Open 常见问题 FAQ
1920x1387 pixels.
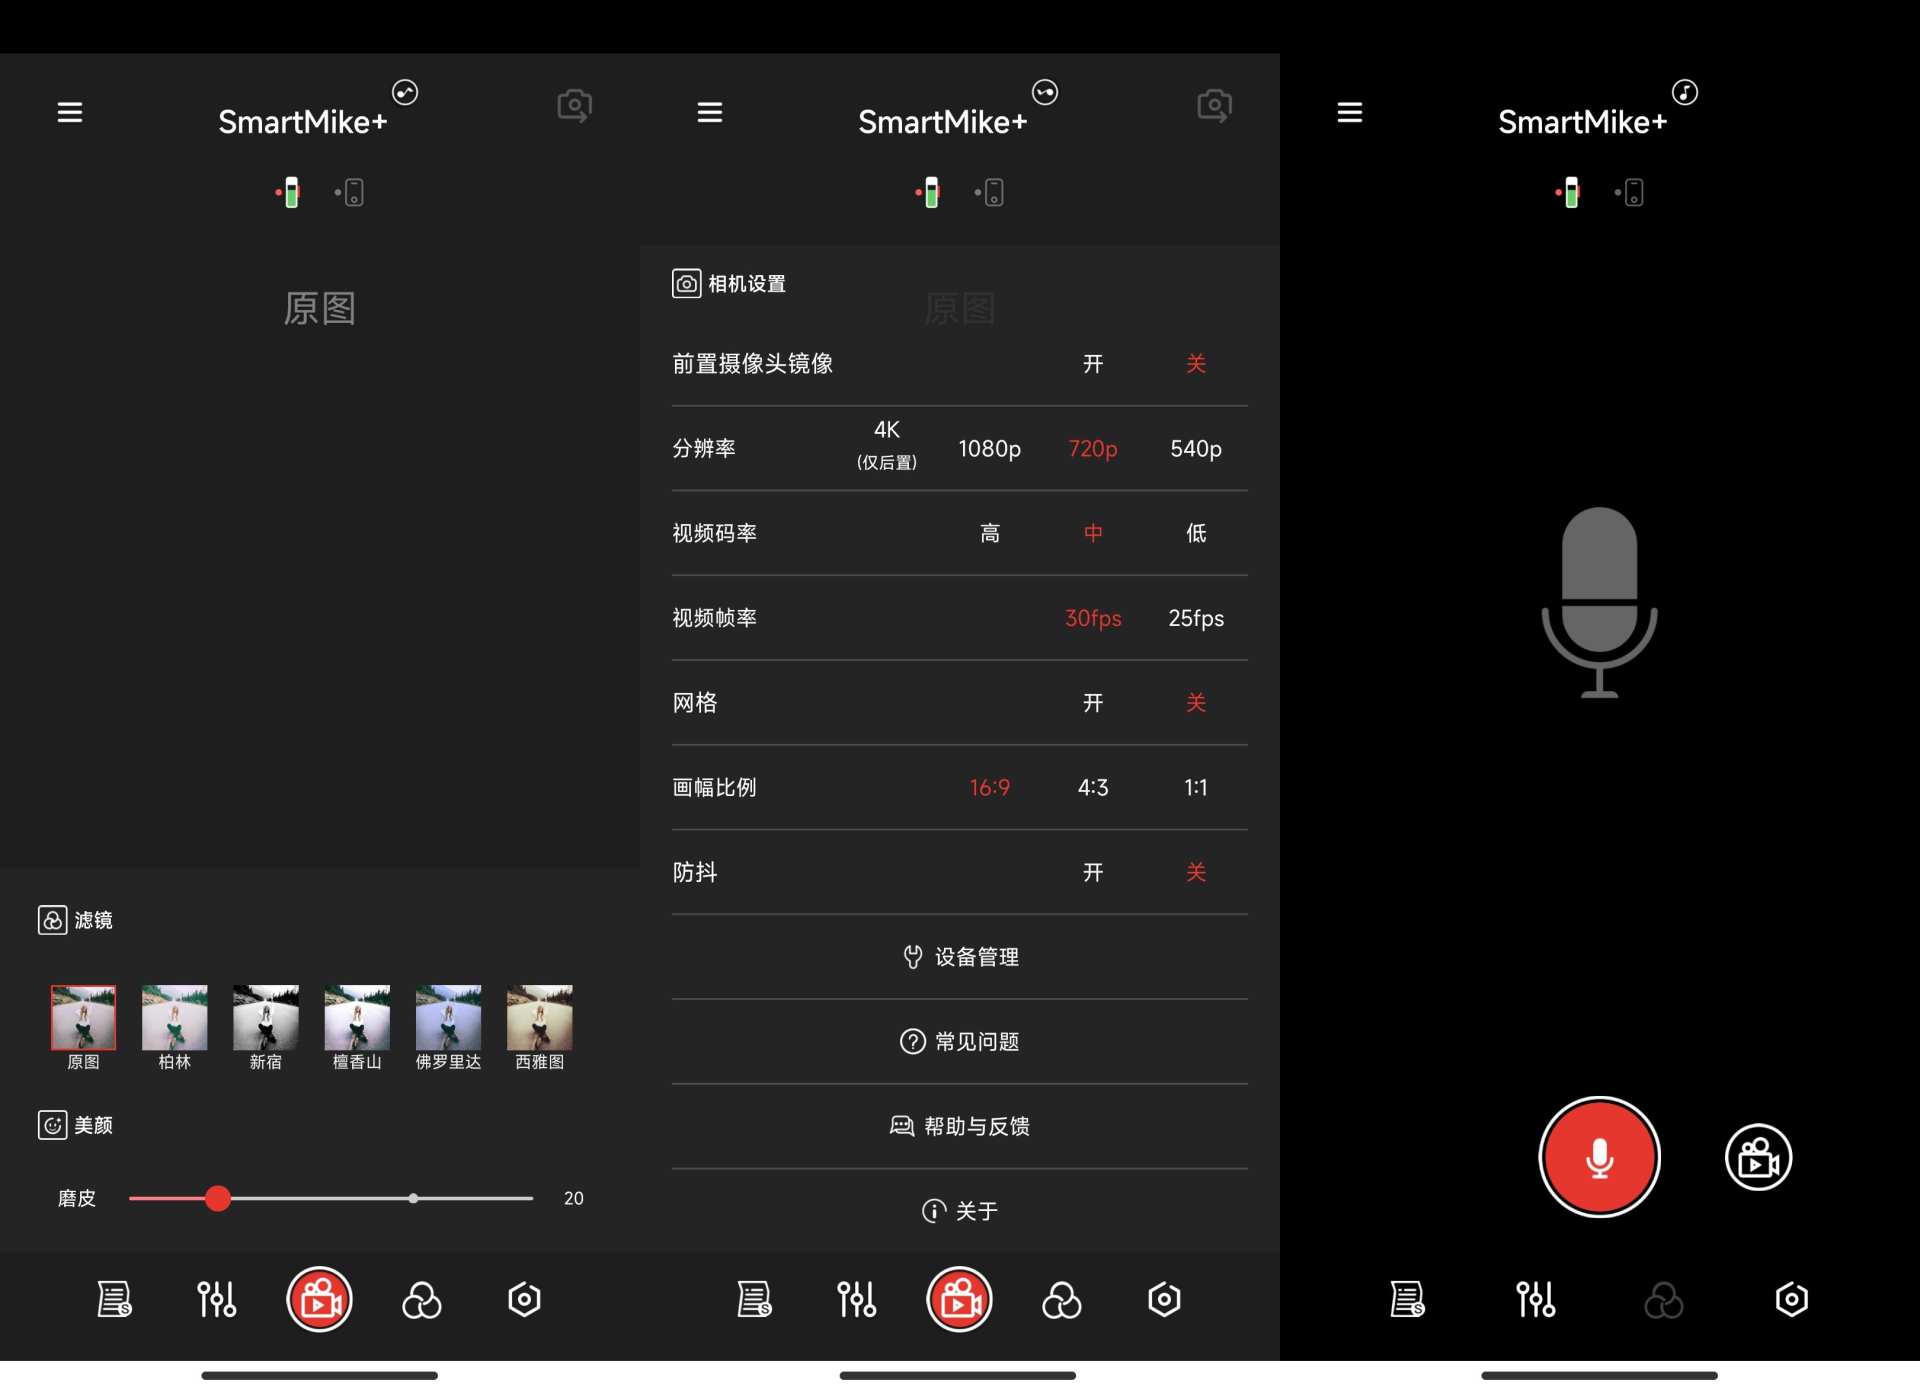click(960, 1042)
